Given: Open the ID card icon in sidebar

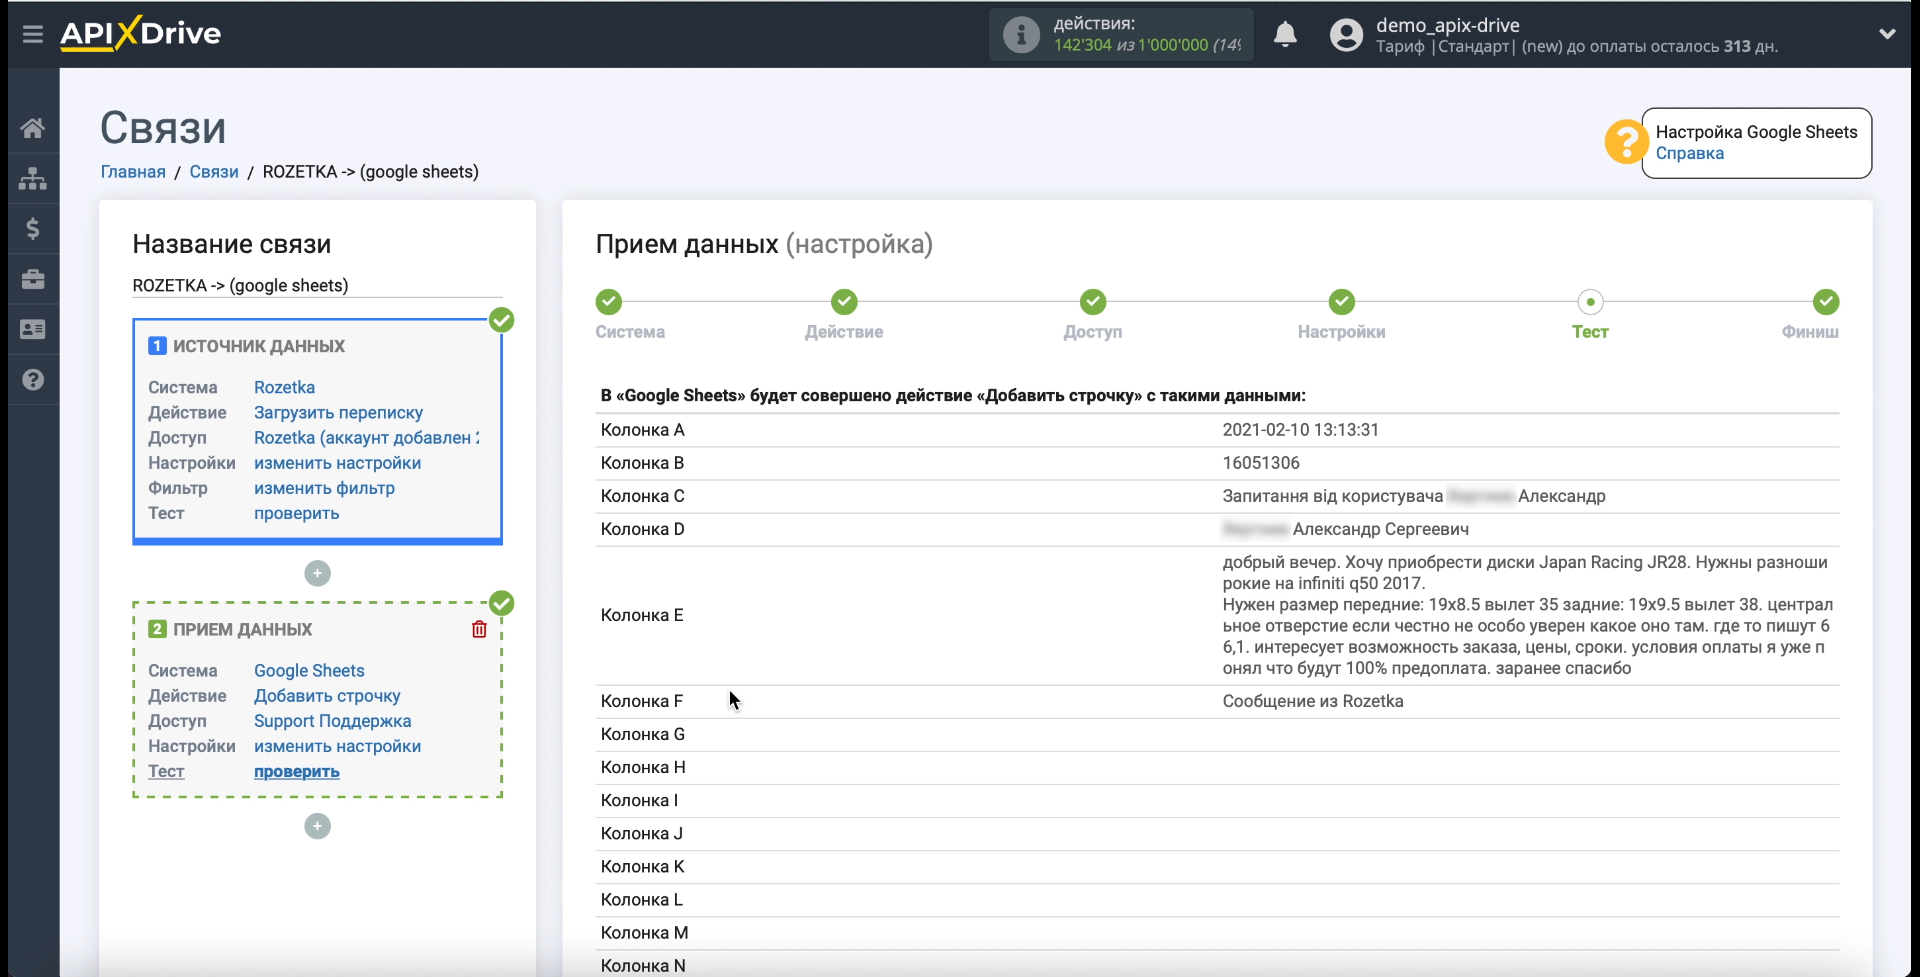Looking at the screenshot, I should [x=33, y=329].
